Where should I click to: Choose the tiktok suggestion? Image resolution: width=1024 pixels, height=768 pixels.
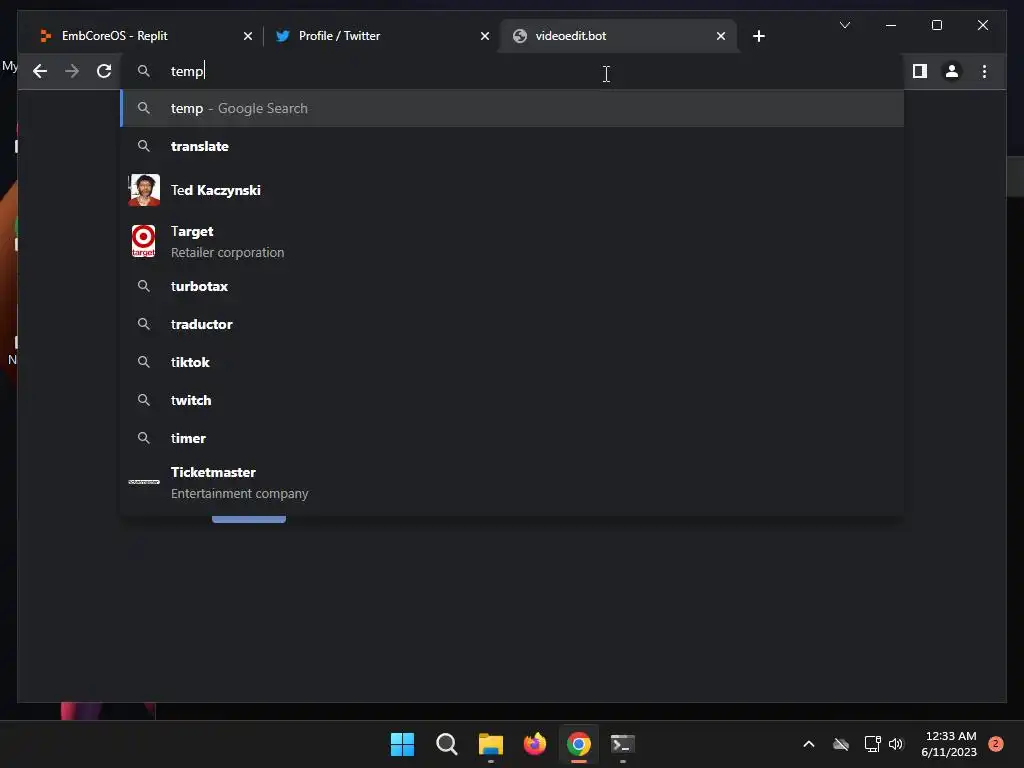click(x=513, y=362)
